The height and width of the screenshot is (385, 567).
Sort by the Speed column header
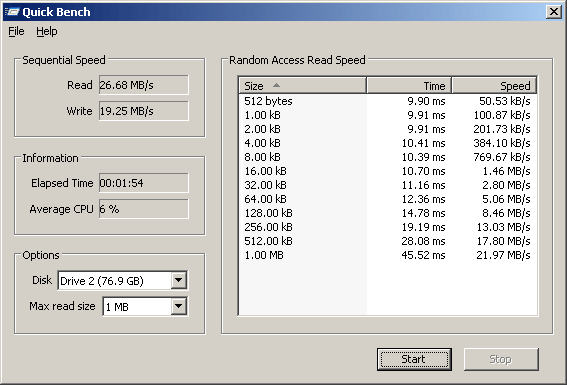tap(494, 86)
